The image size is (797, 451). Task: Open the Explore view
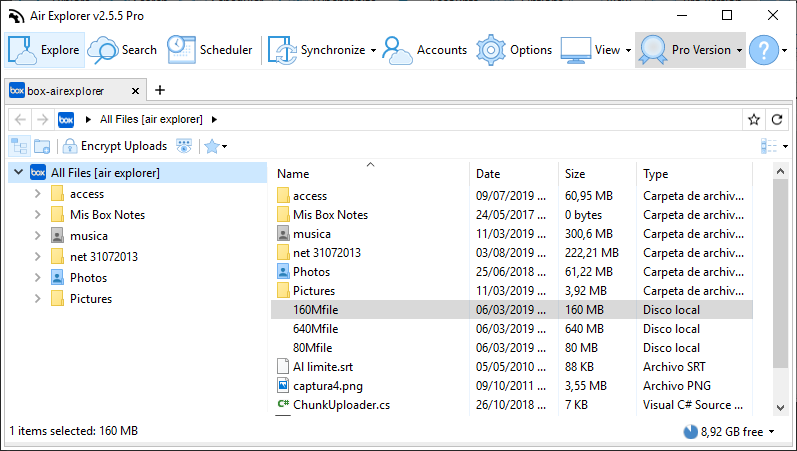(45, 50)
